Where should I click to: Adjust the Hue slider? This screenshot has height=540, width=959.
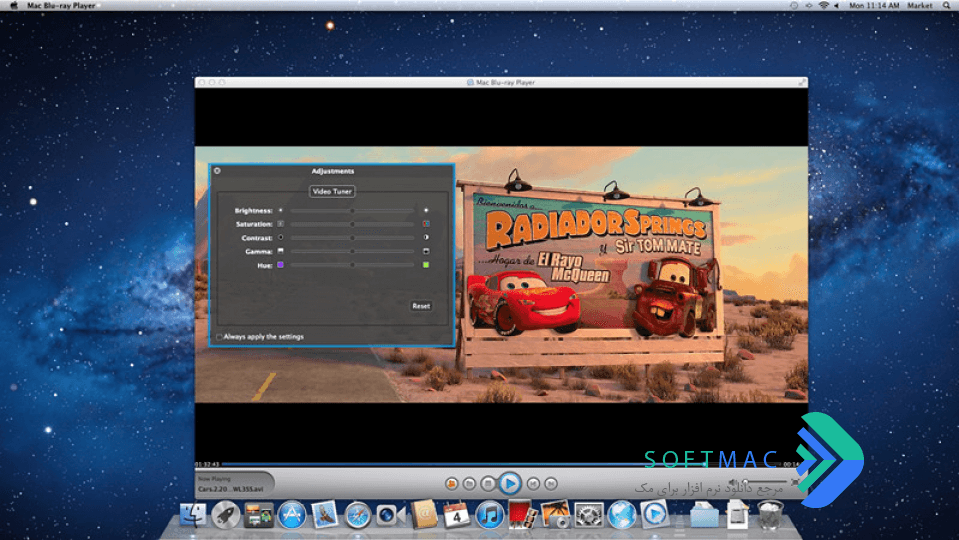(x=352, y=265)
